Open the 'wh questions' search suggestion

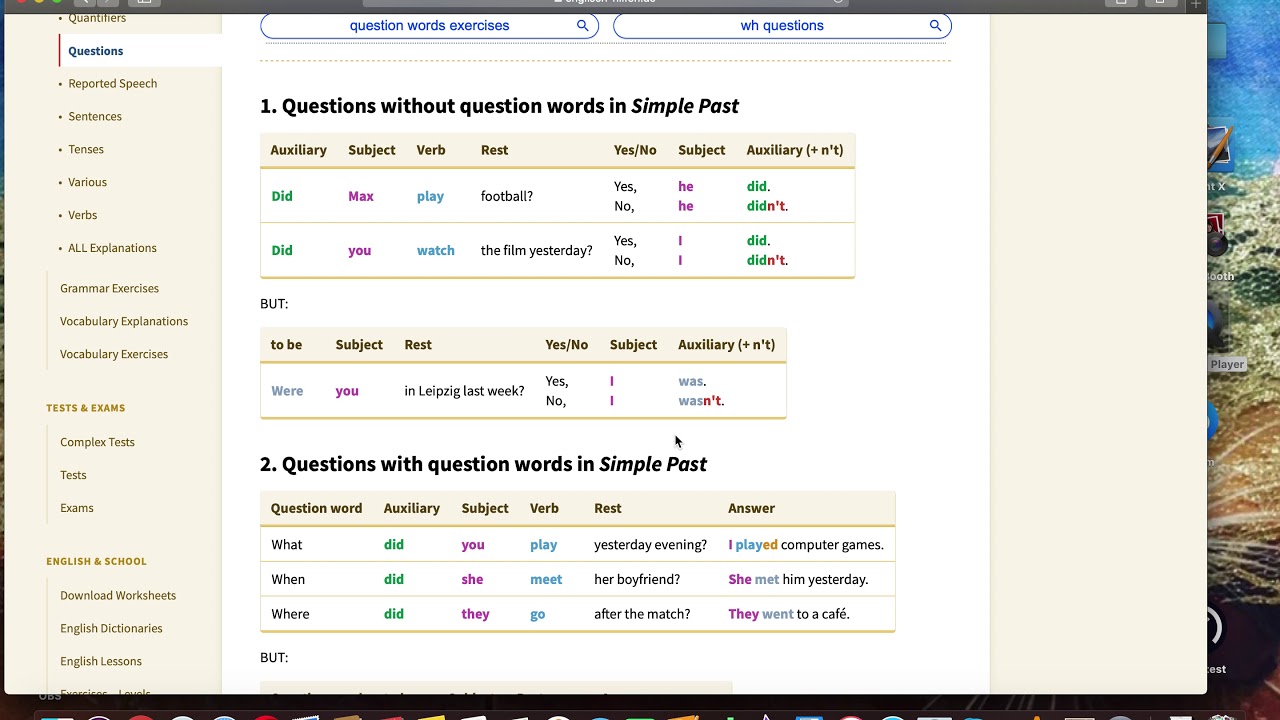point(782,26)
